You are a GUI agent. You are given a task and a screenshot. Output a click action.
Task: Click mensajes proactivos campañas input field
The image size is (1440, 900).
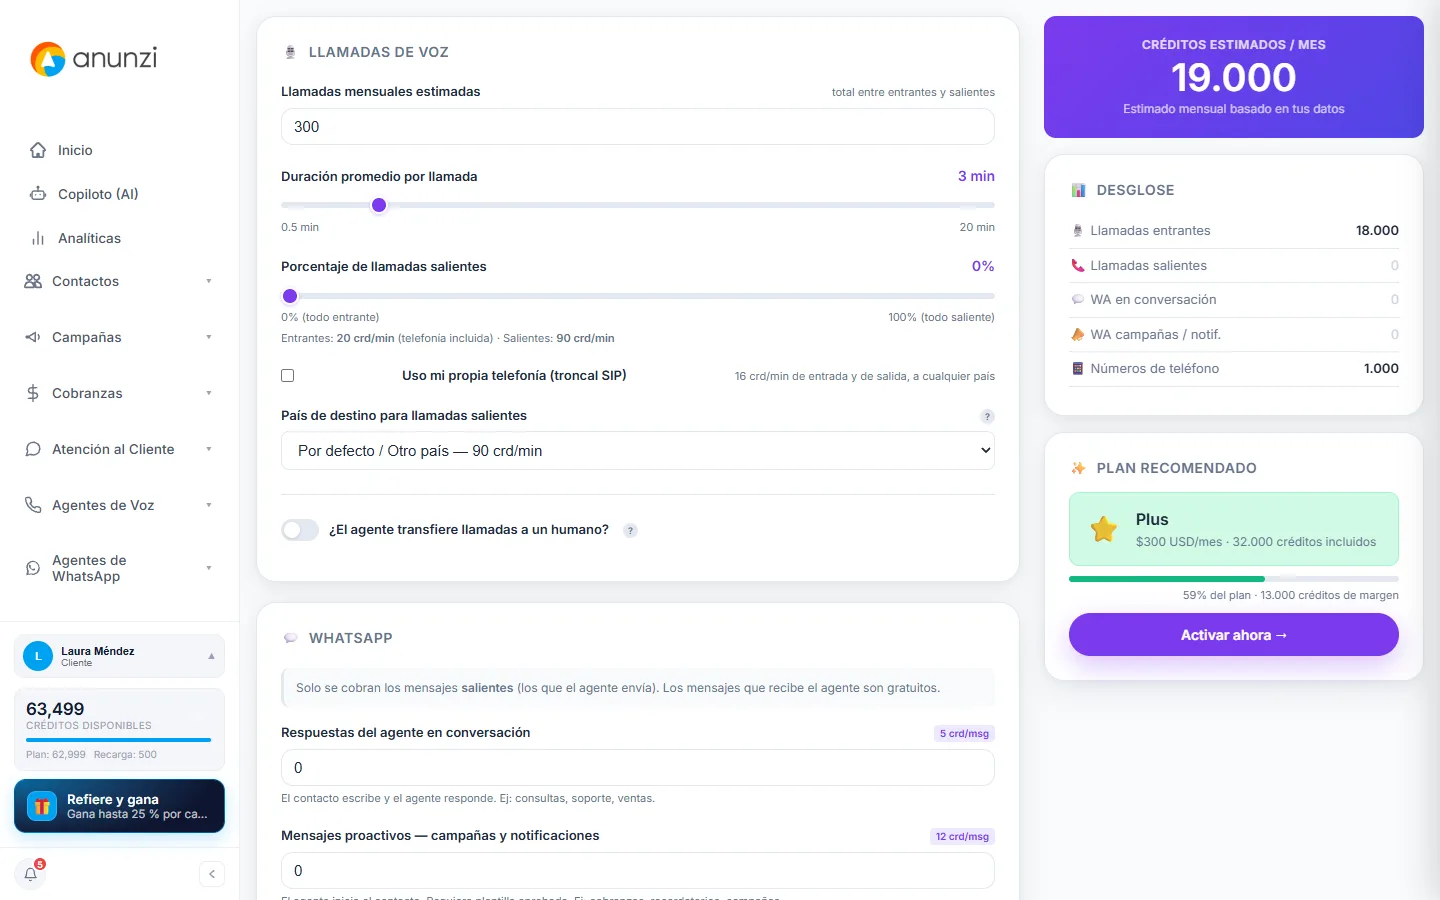[x=638, y=871]
